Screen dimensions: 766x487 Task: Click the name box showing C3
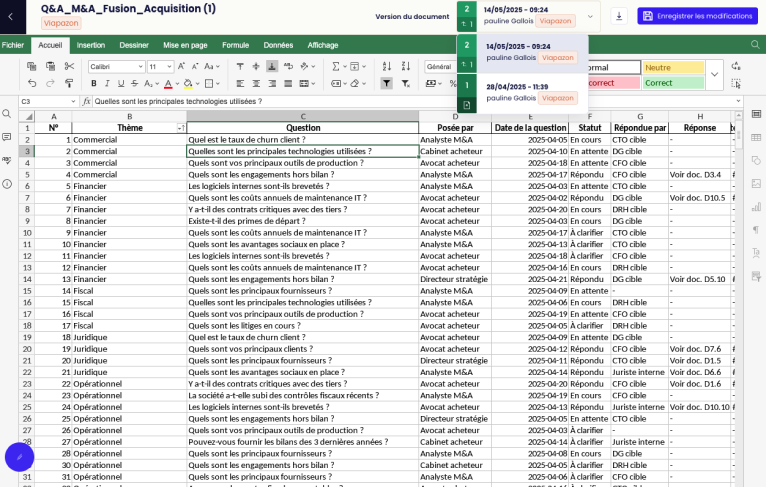point(48,101)
